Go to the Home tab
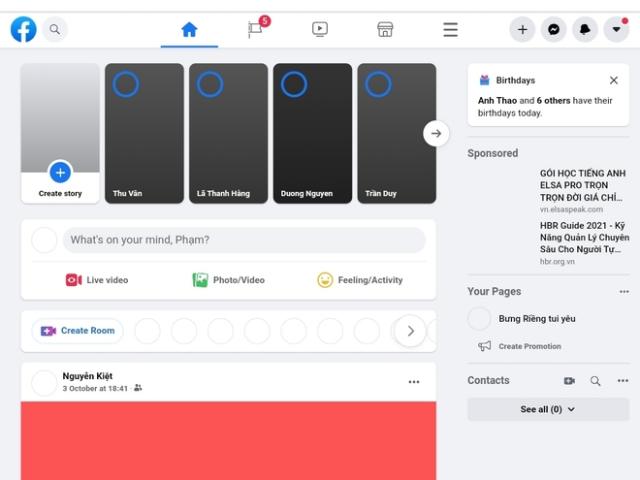The width and height of the screenshot is (640, 480). 189,29
